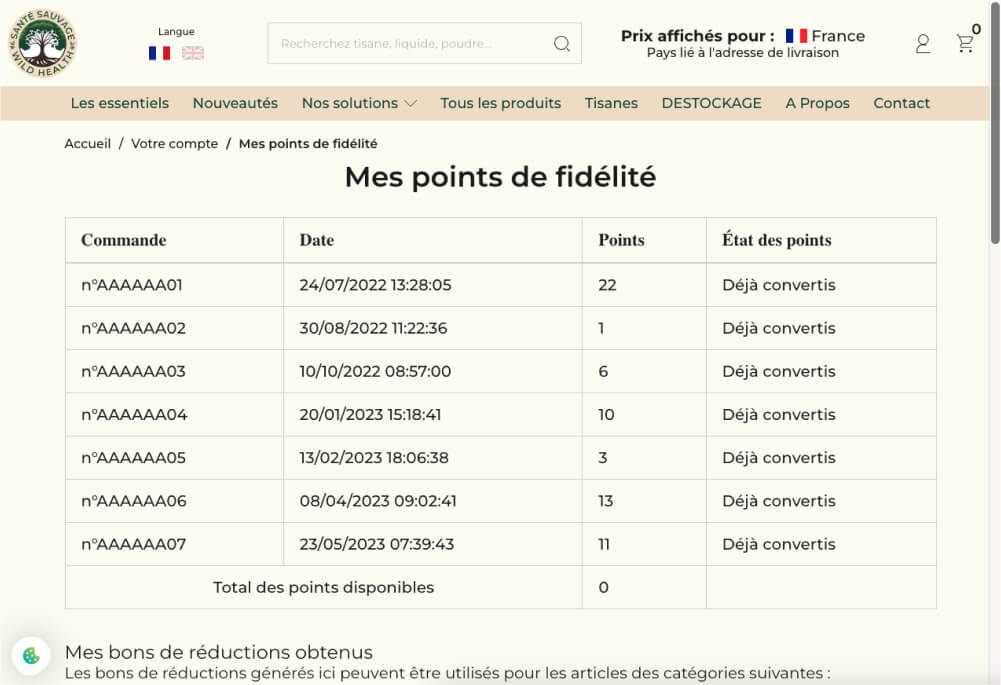This screenshot has height=685, width=1001.
Task: Select order n°AAAAAA01
Action: [x=132, y=285]
